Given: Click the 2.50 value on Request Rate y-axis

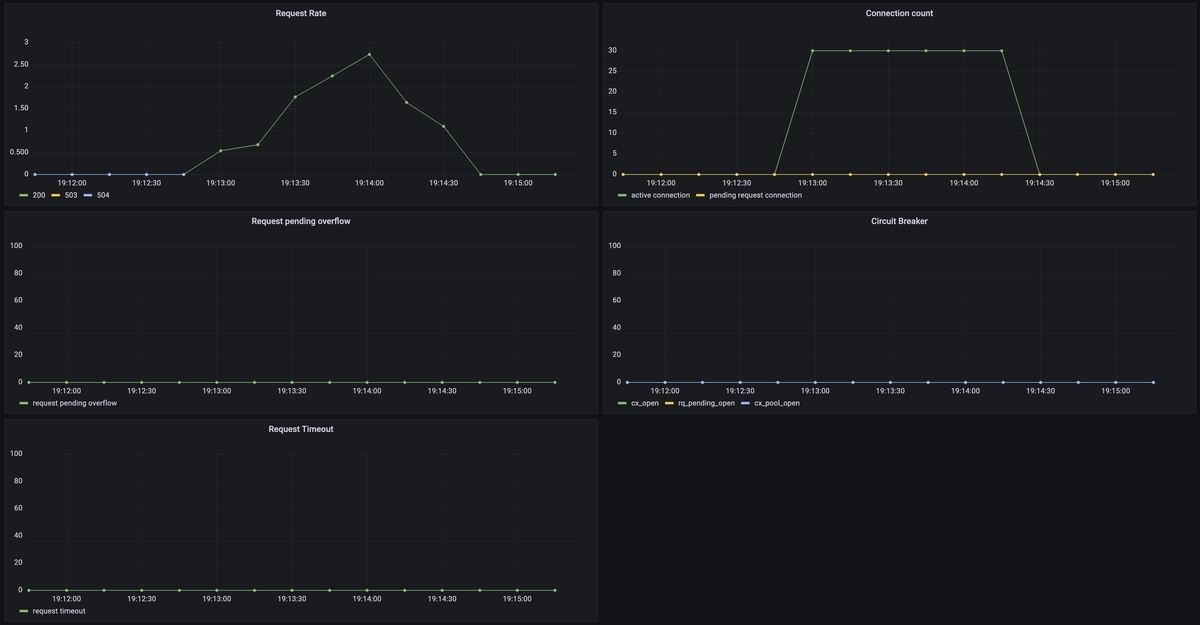Looking at the screenshot, I should tap(19, 64).
